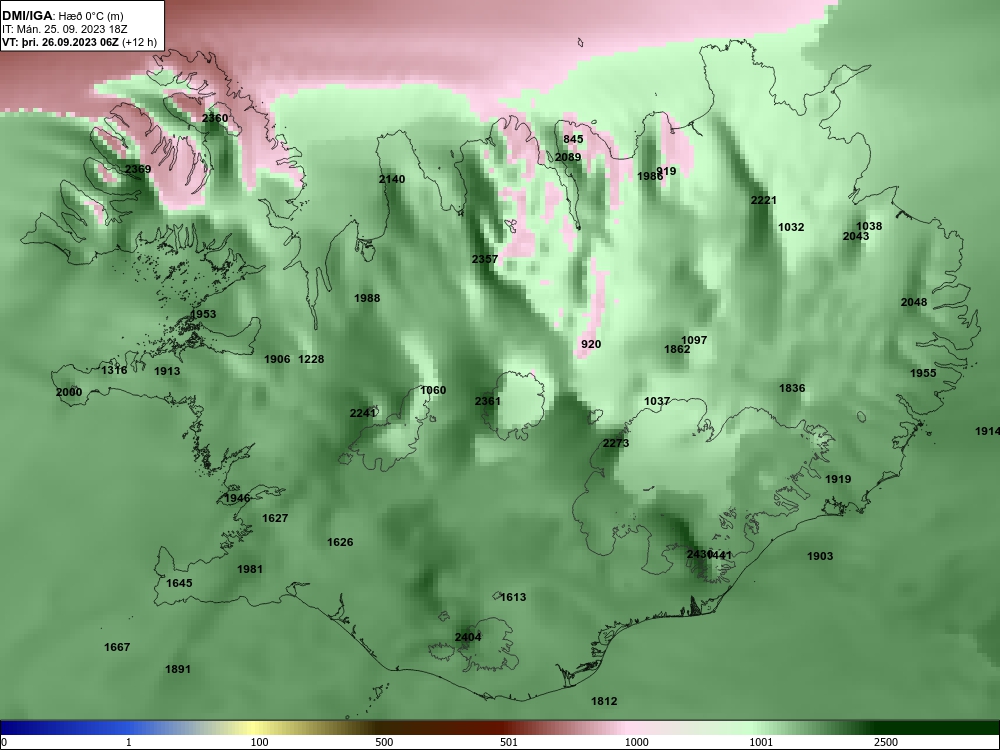Select the legend tick label '2500'
Image resolution: width=1000 pixels, height=750 pixels.
click(886, 742)
